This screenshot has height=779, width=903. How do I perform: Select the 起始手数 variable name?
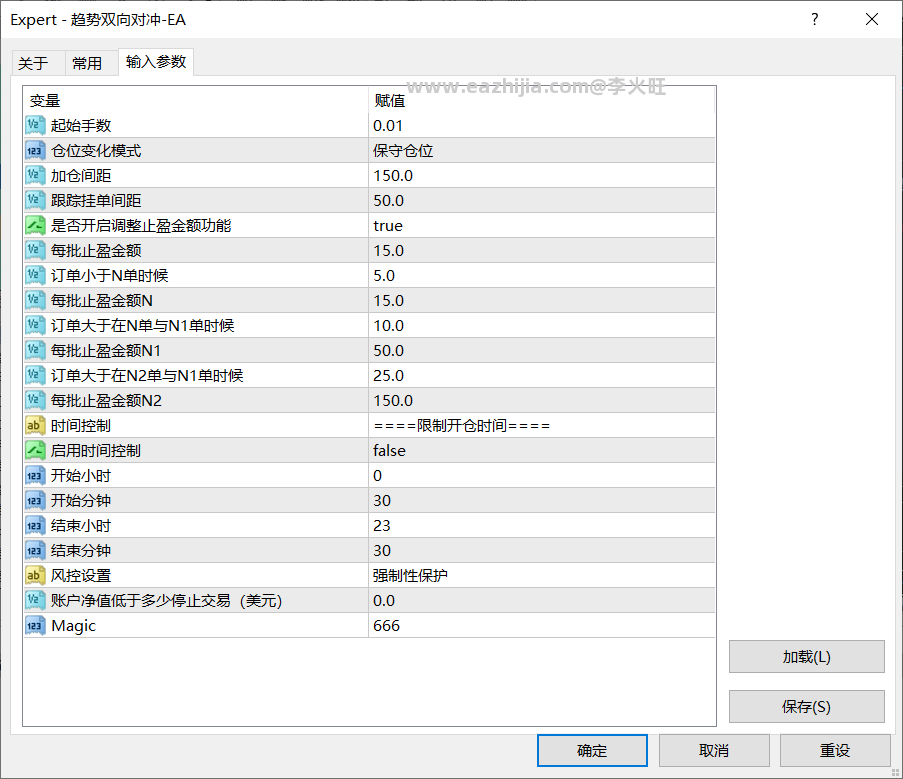81,126
